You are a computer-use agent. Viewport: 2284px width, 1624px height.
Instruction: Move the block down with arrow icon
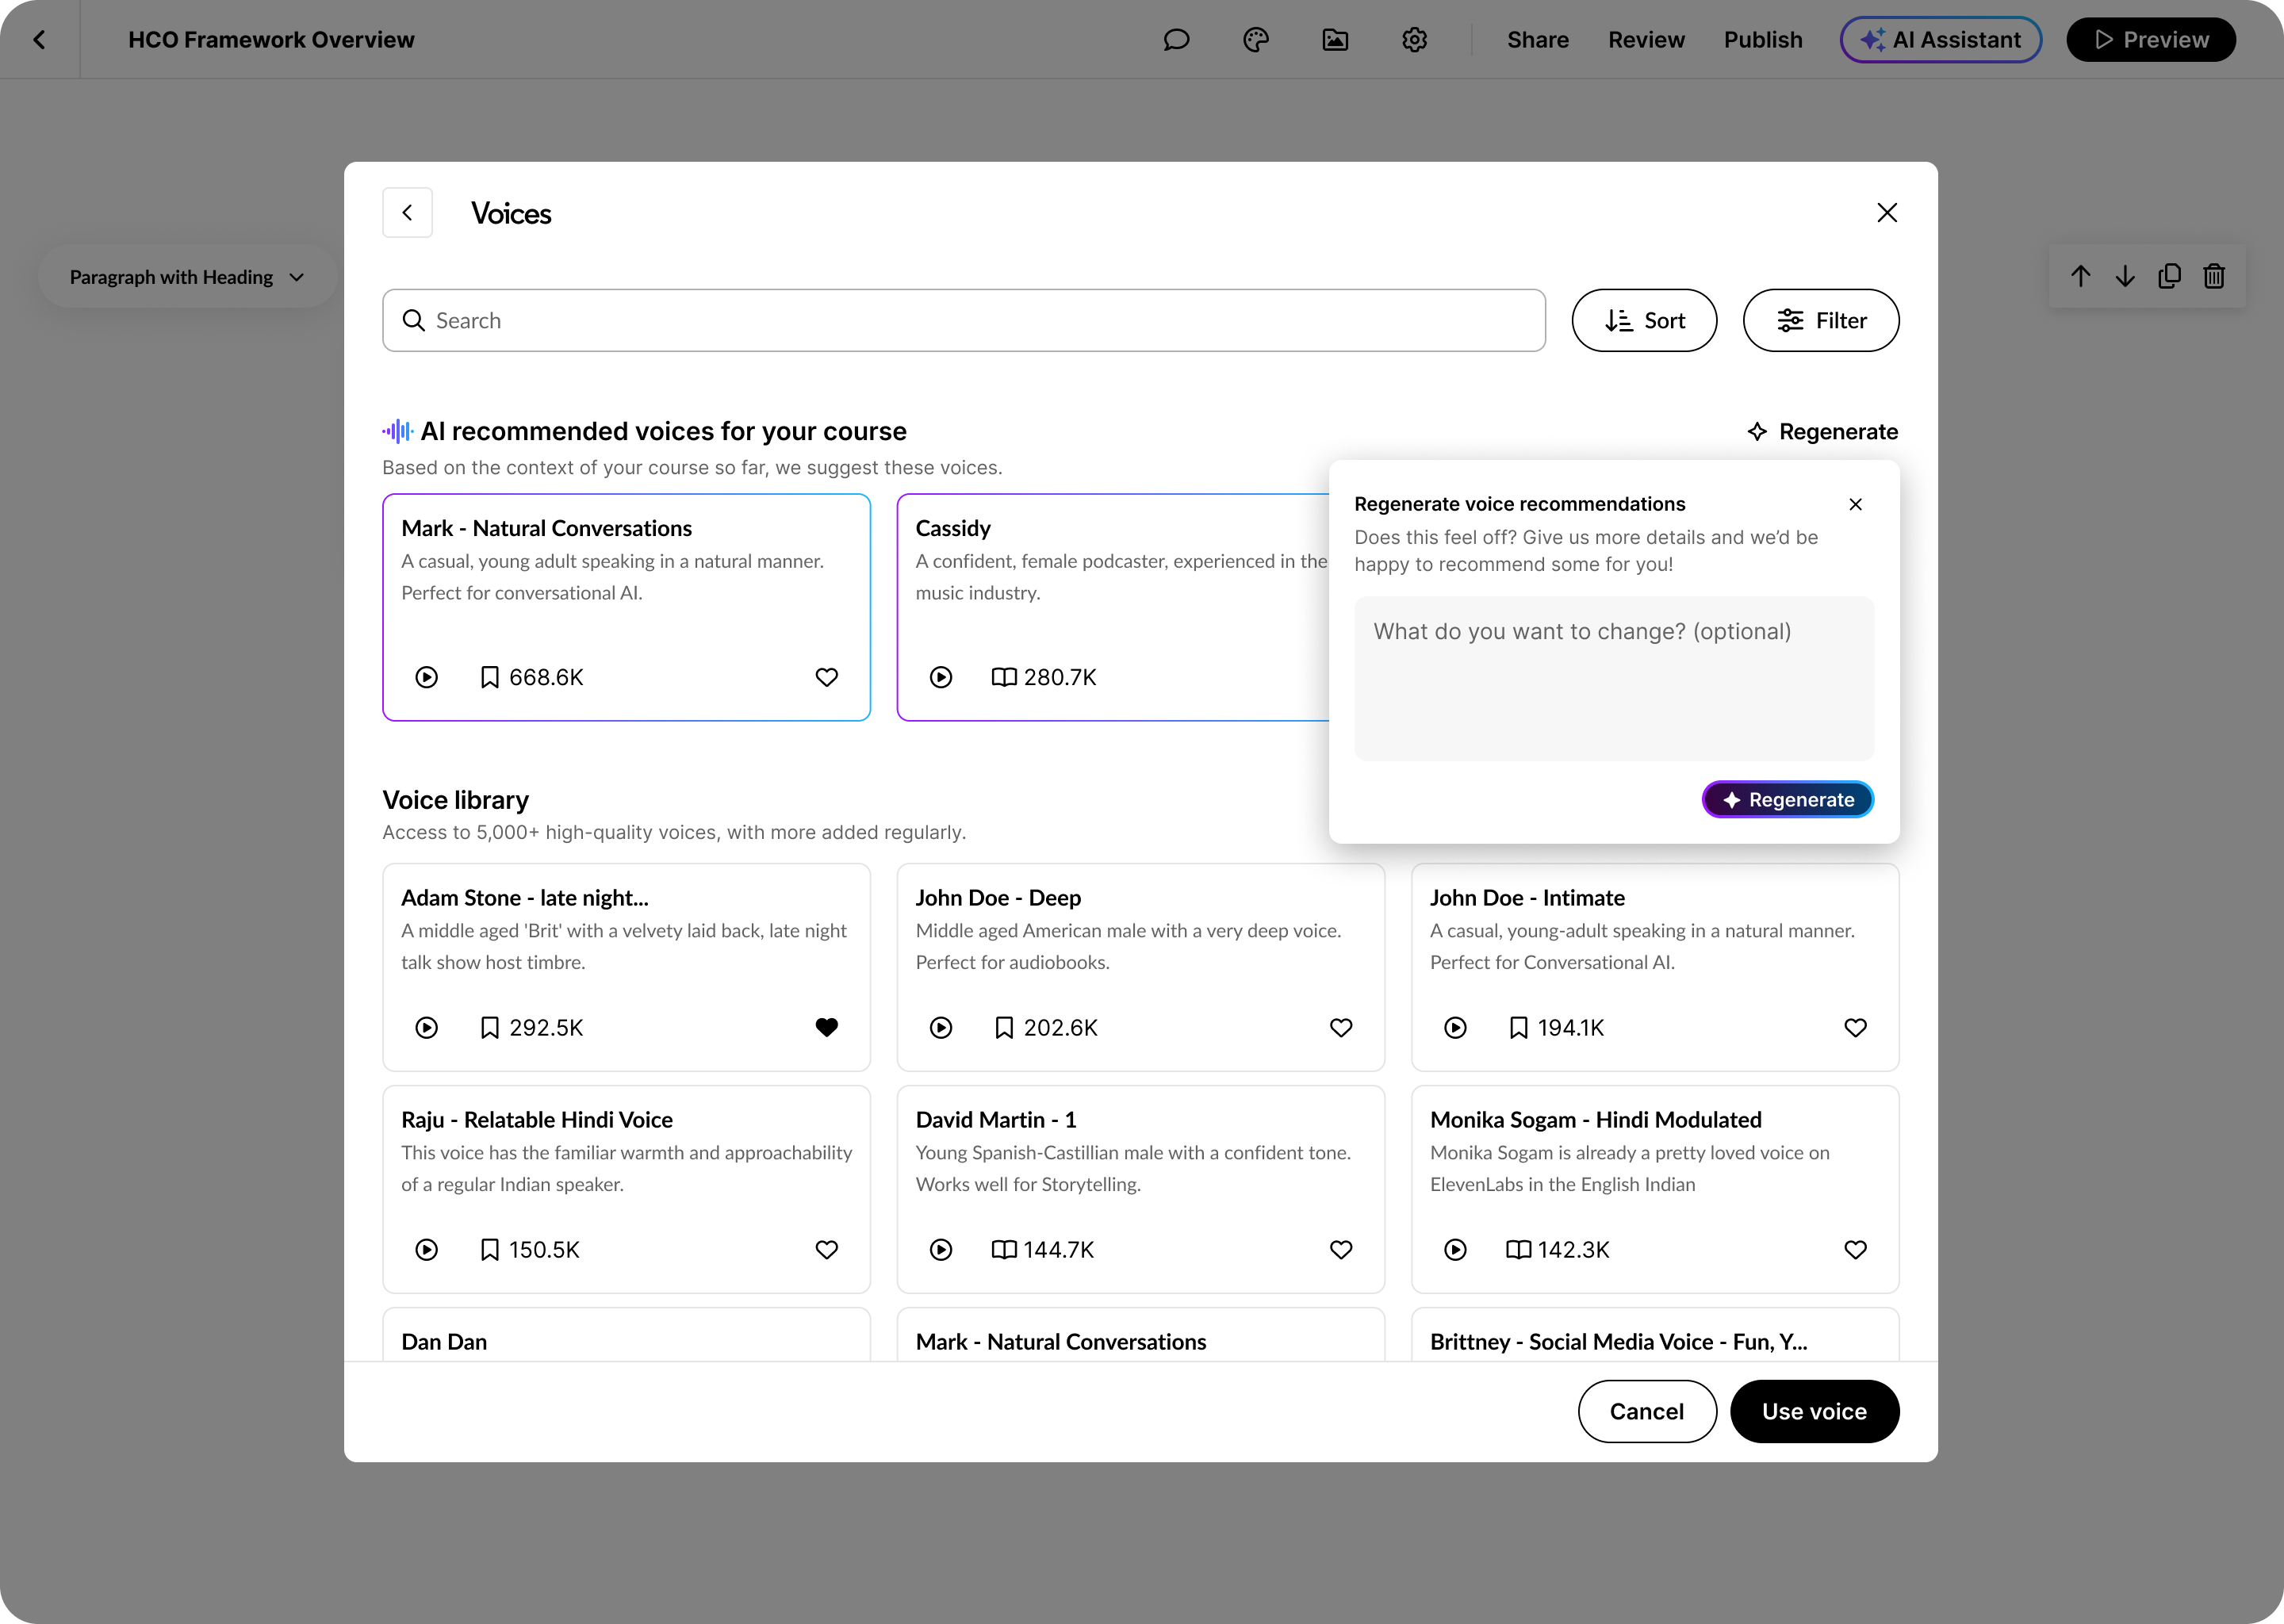click(x=2125, y=276)
